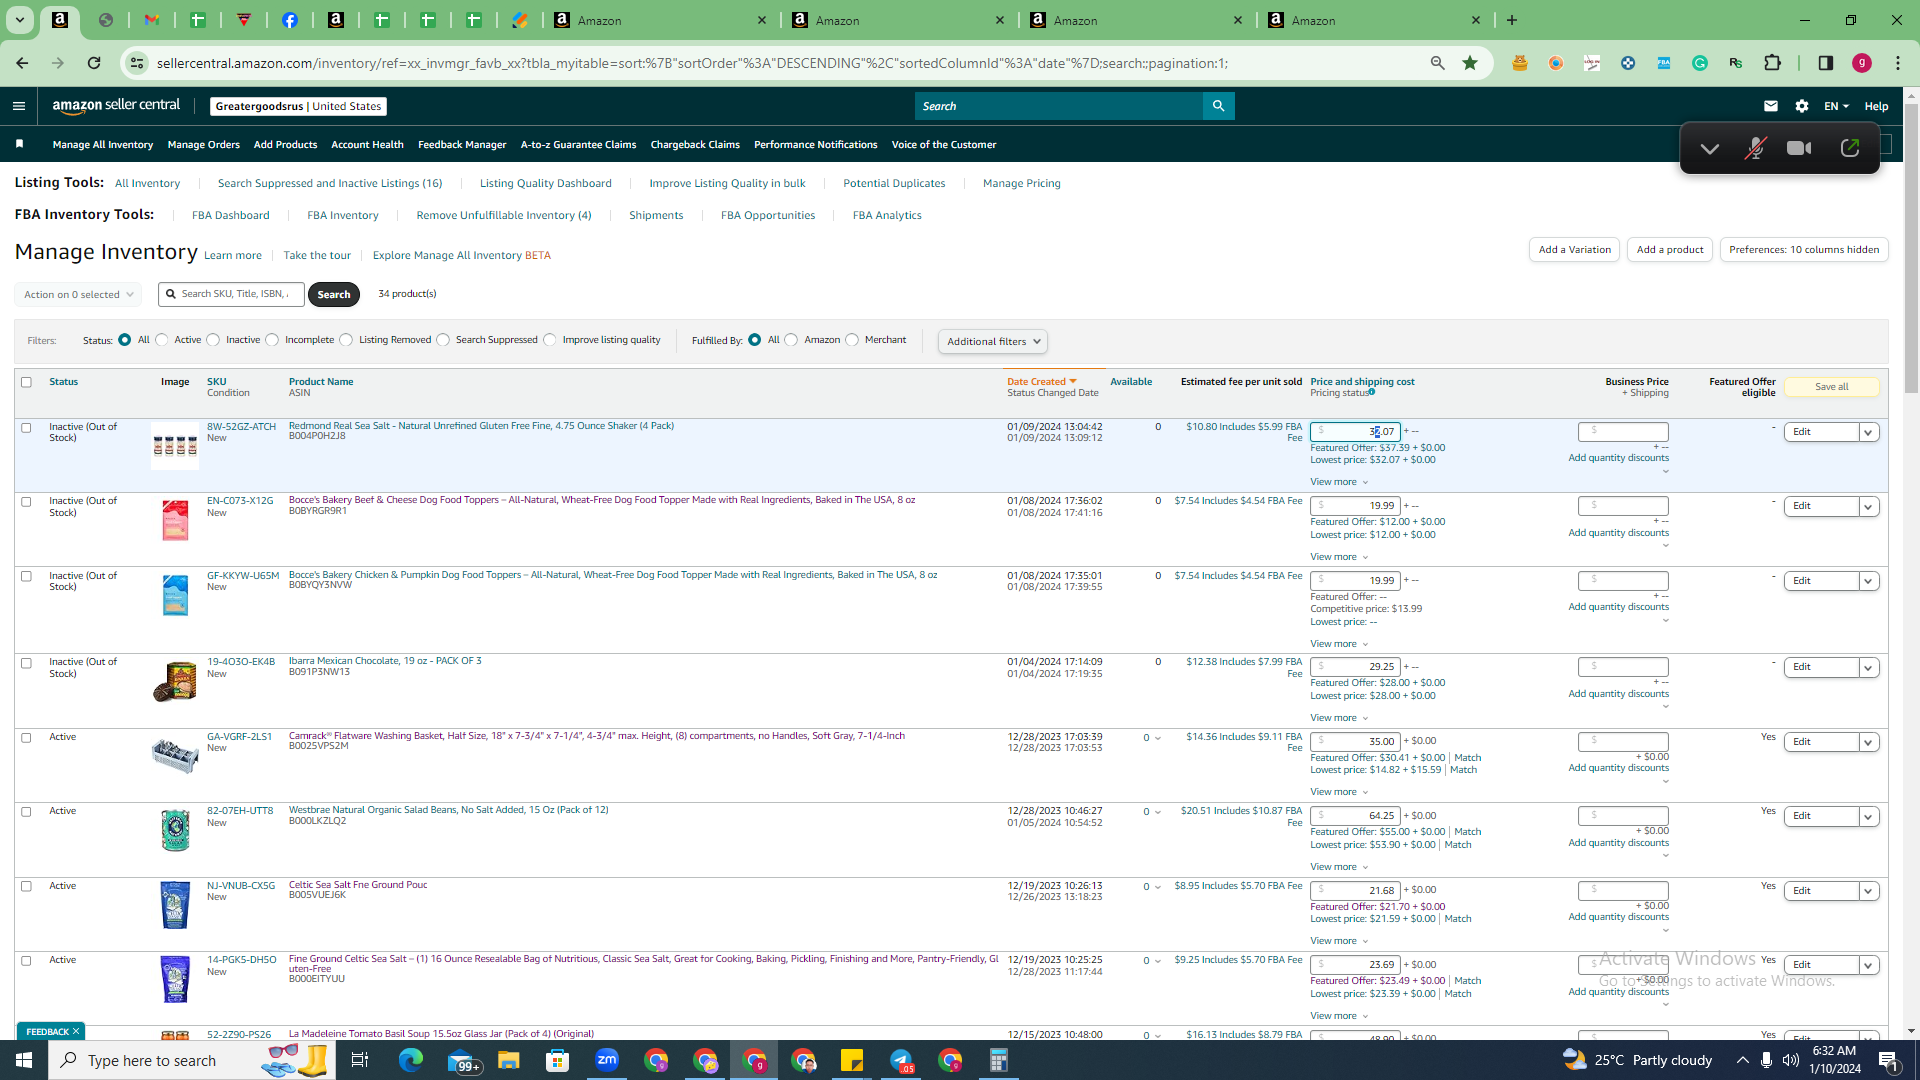The height and width of the screenshot is (1080, 1920).
Task: Open the Additional filters dropdown
Action: tap(993, 342)
